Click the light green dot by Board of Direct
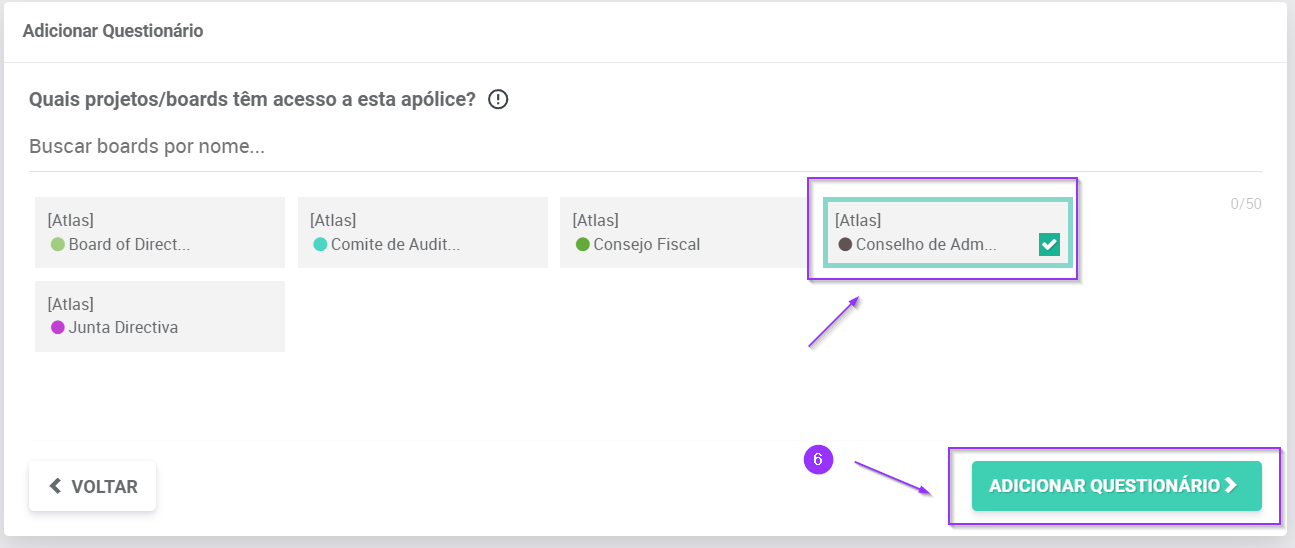1295x548 pixels. tap(57, 244)
